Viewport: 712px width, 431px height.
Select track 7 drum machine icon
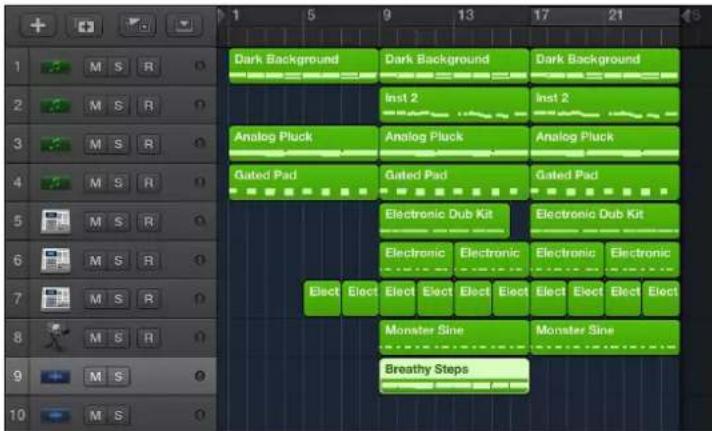(x=55, y=299)
